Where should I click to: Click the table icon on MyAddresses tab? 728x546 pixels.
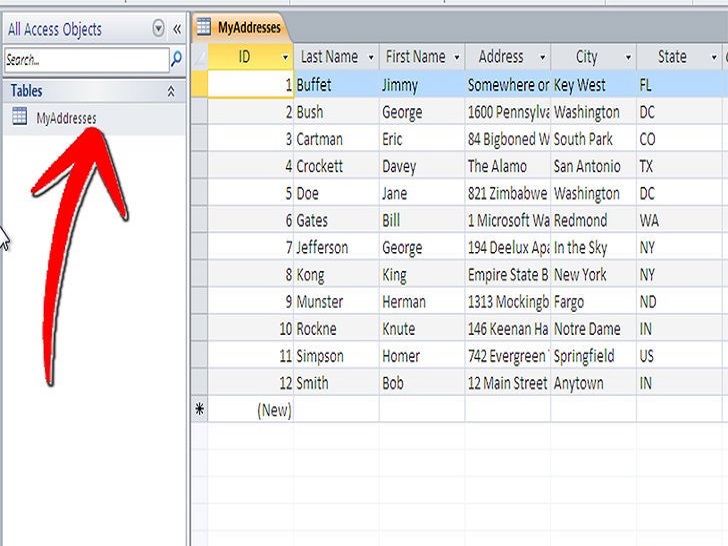[x=203, y=27]
